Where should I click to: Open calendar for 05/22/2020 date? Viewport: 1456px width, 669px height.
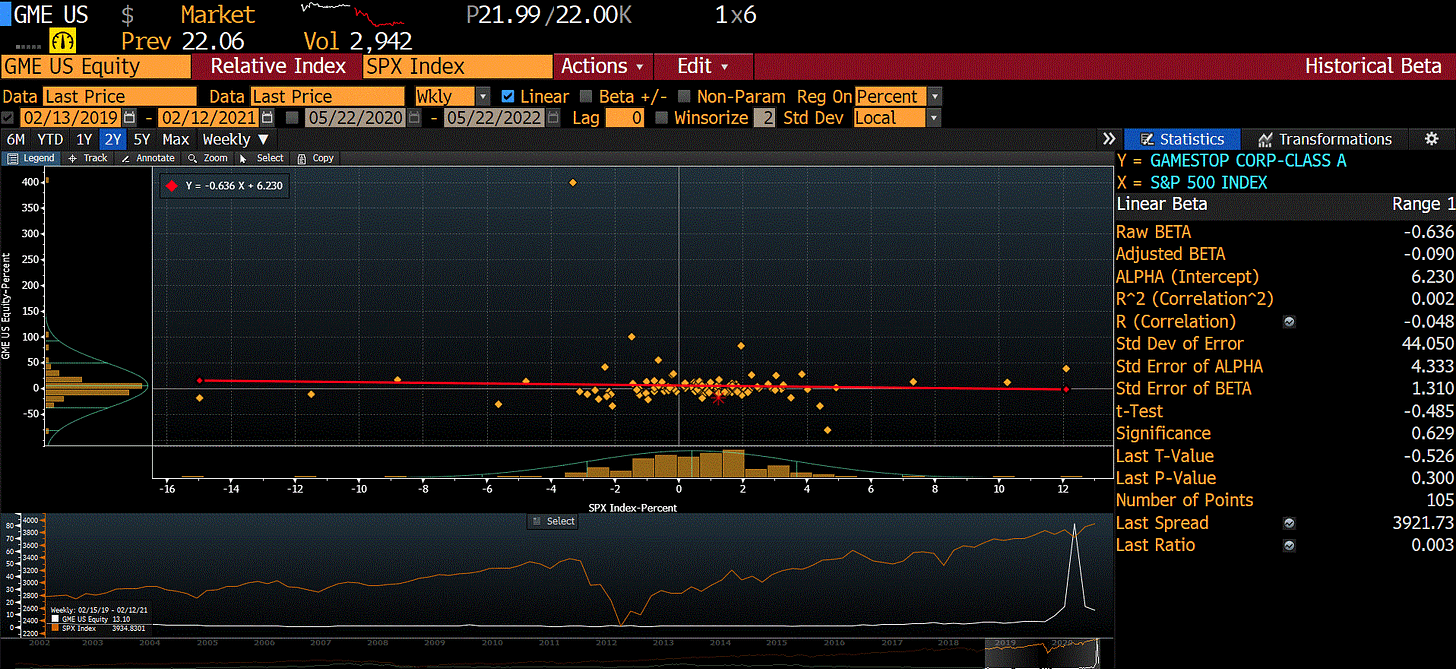[x=413, y=118]
